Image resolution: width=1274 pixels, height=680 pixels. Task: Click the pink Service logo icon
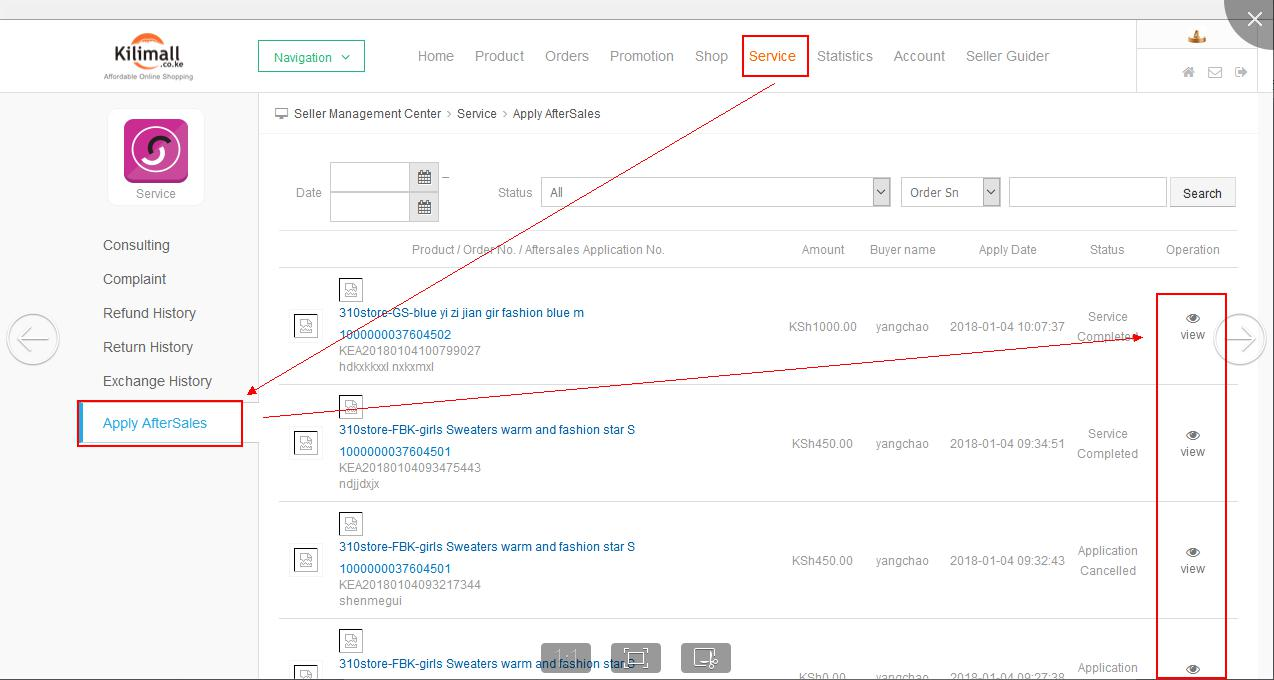[x=155, y=151]
